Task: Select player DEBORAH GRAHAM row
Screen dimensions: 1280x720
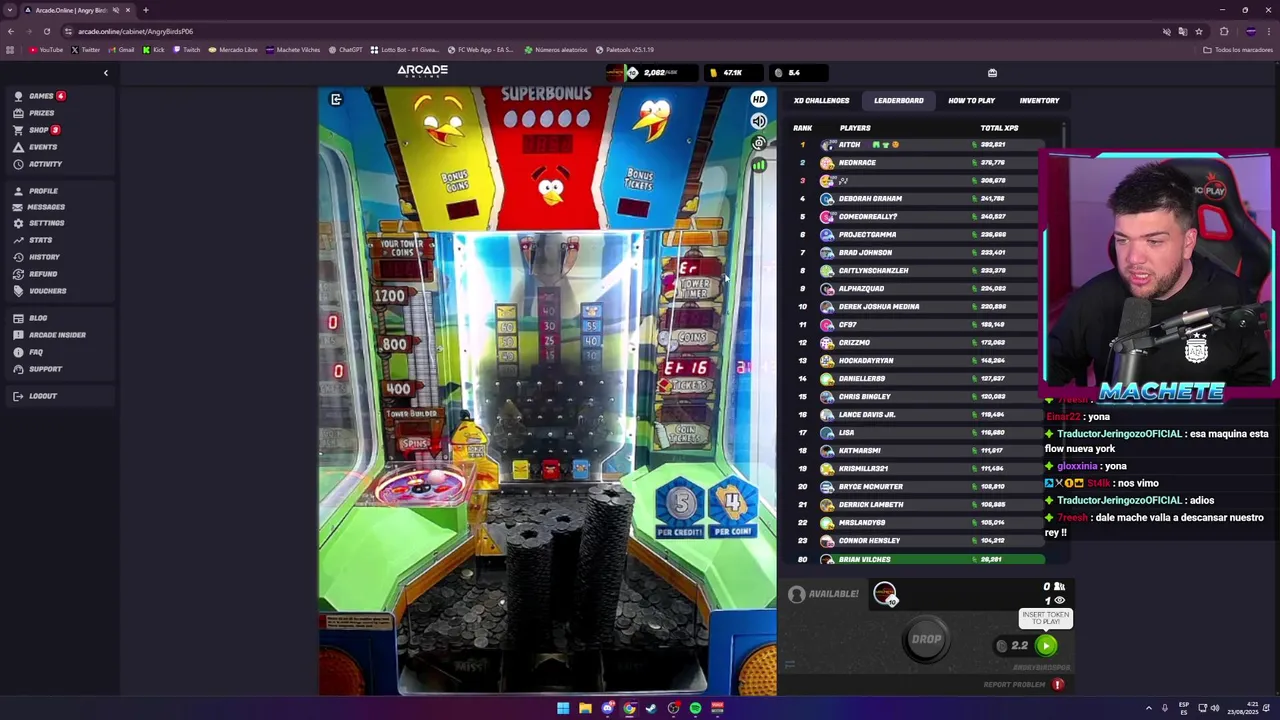Action: click(918, 198)
